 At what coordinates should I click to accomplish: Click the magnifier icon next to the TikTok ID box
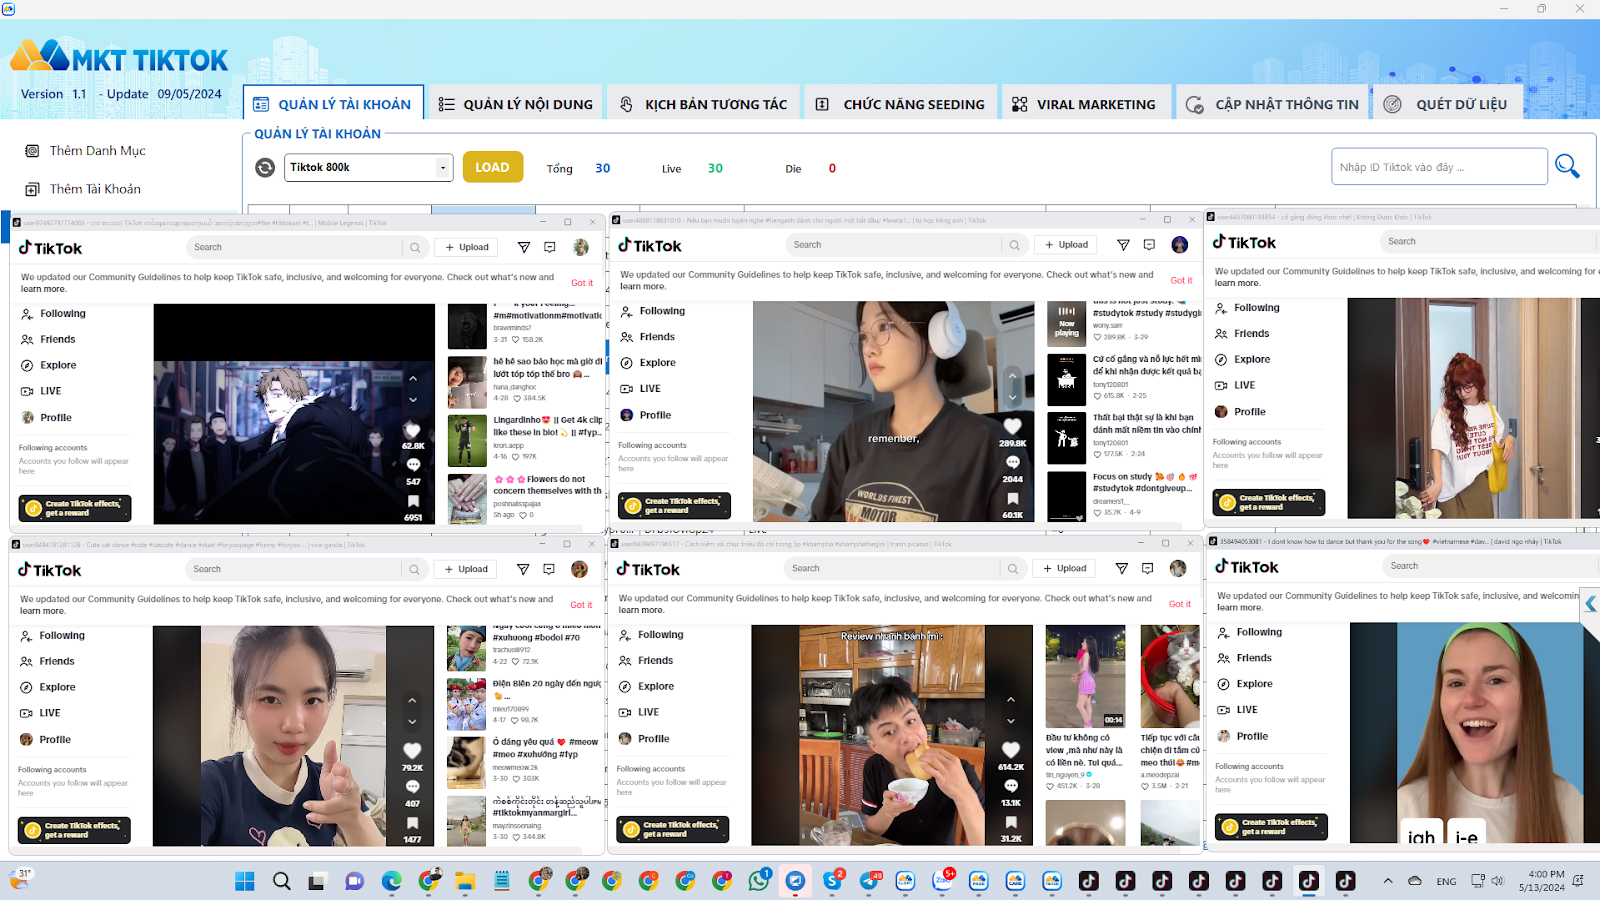coord(1567,166)
